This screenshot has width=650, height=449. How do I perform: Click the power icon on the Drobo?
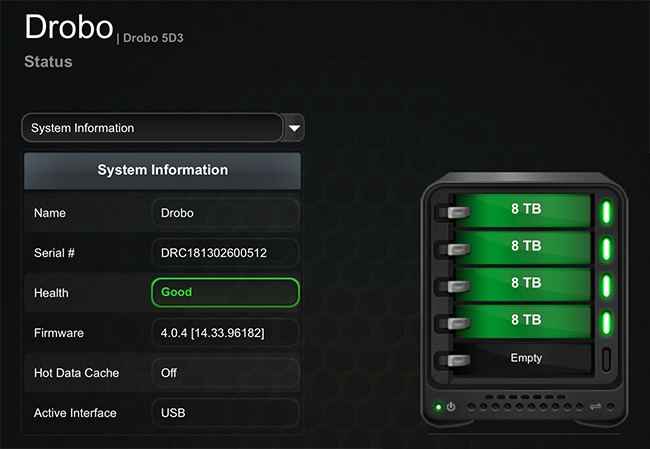point(451,407)
